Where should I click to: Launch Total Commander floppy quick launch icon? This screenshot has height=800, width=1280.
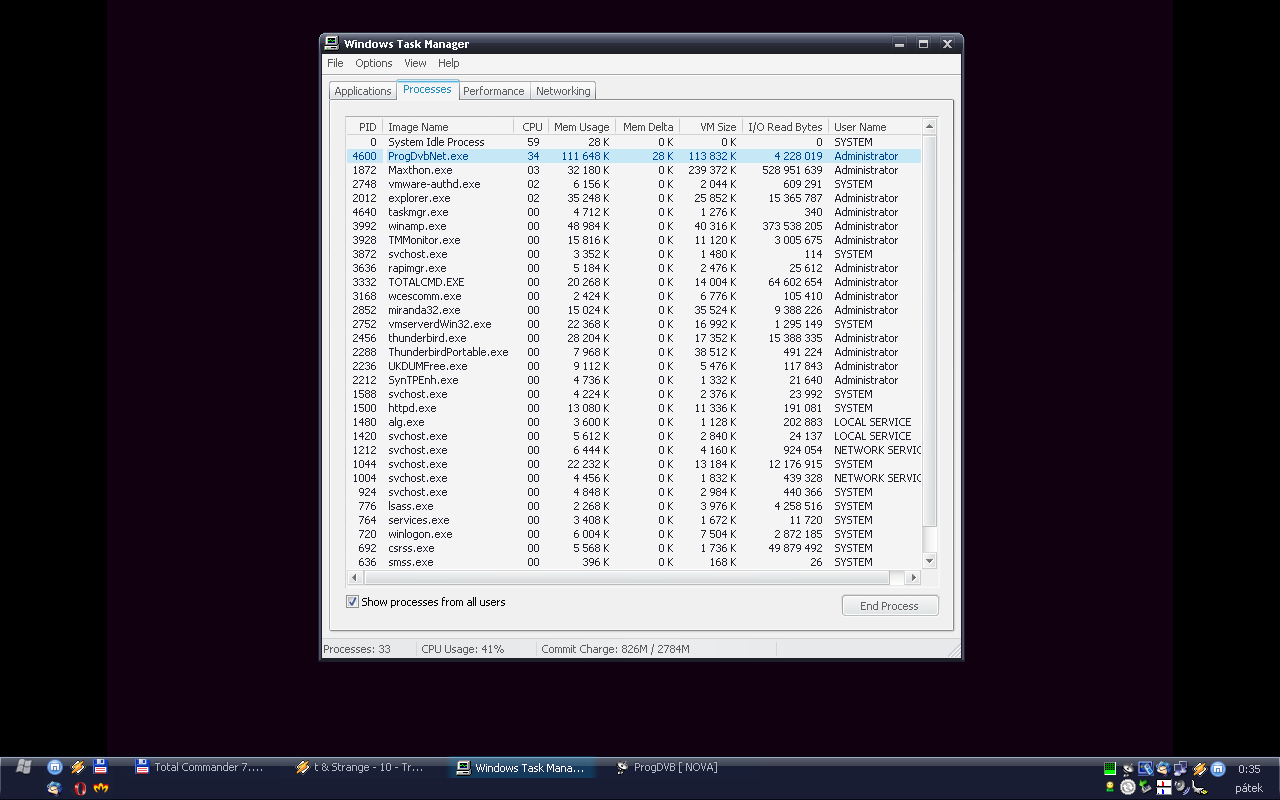pos(100,767)
